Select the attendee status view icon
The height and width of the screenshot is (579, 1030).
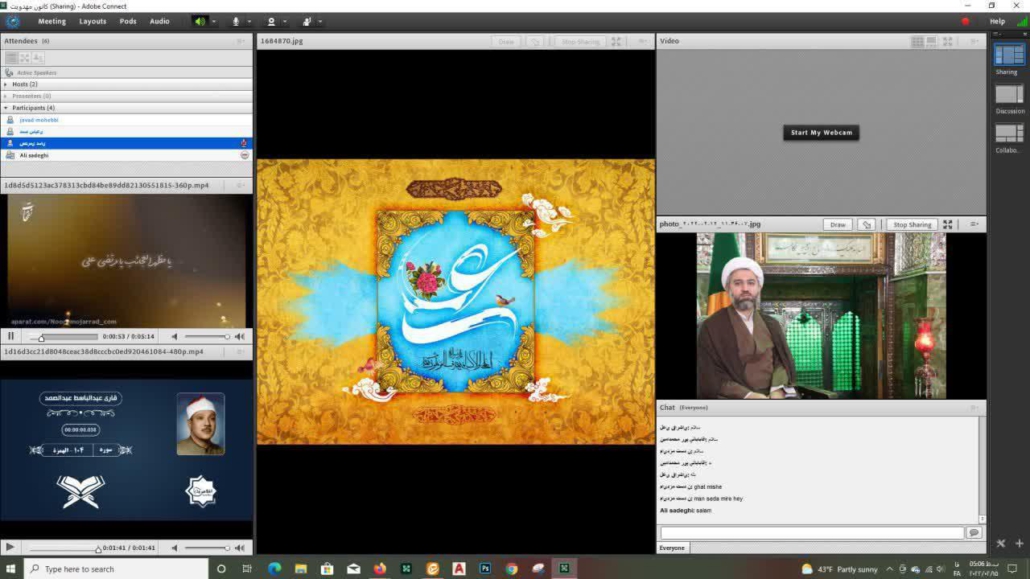[x=37, y=58]
